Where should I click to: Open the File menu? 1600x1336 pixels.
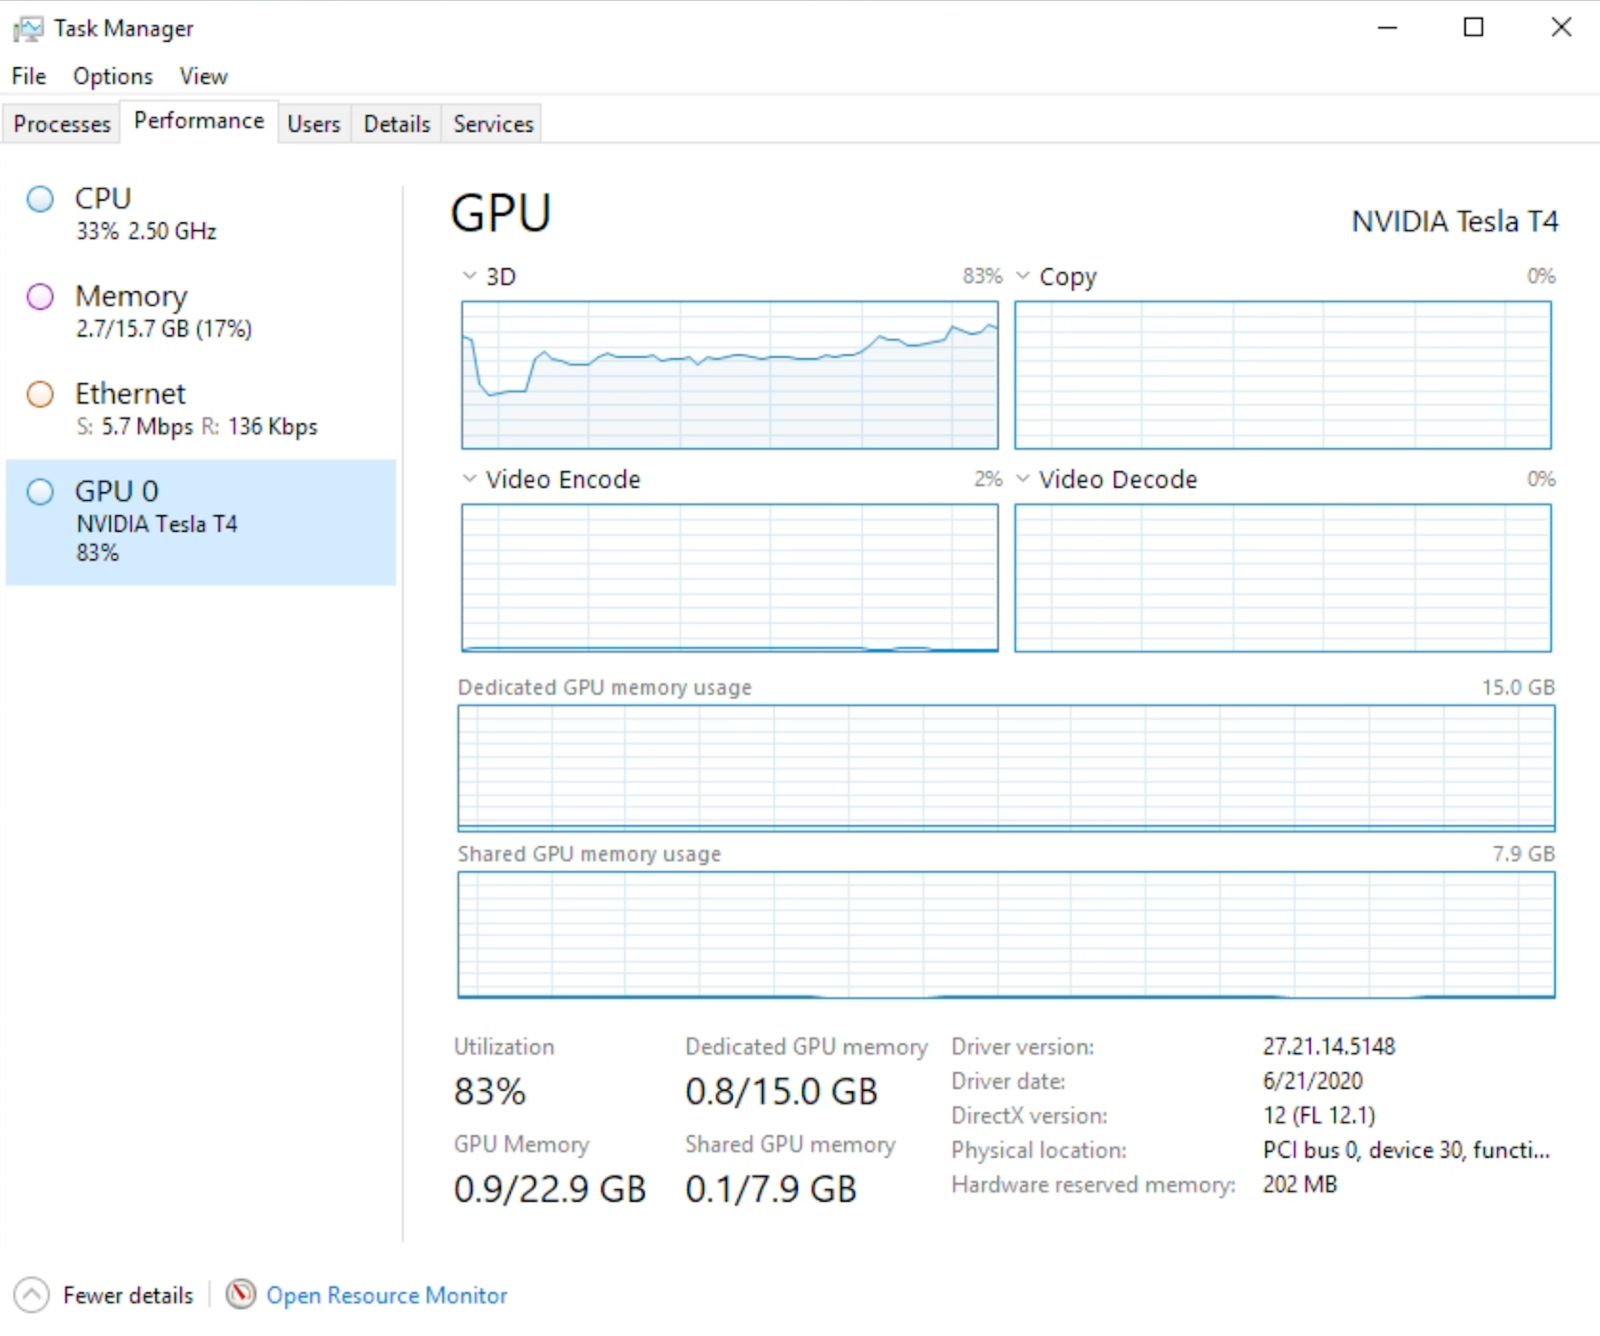29,76
